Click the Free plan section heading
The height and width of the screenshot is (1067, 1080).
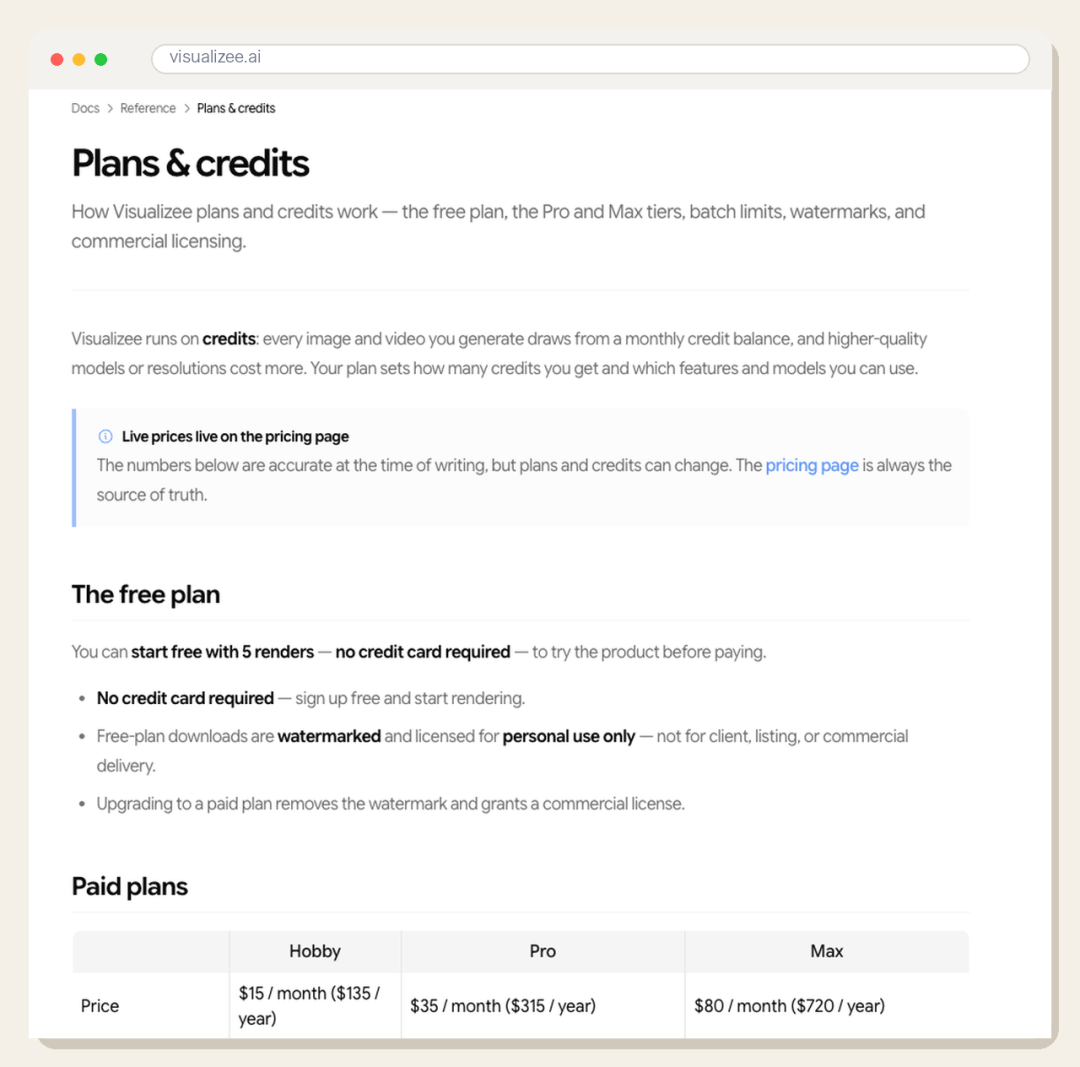[146, 594]
